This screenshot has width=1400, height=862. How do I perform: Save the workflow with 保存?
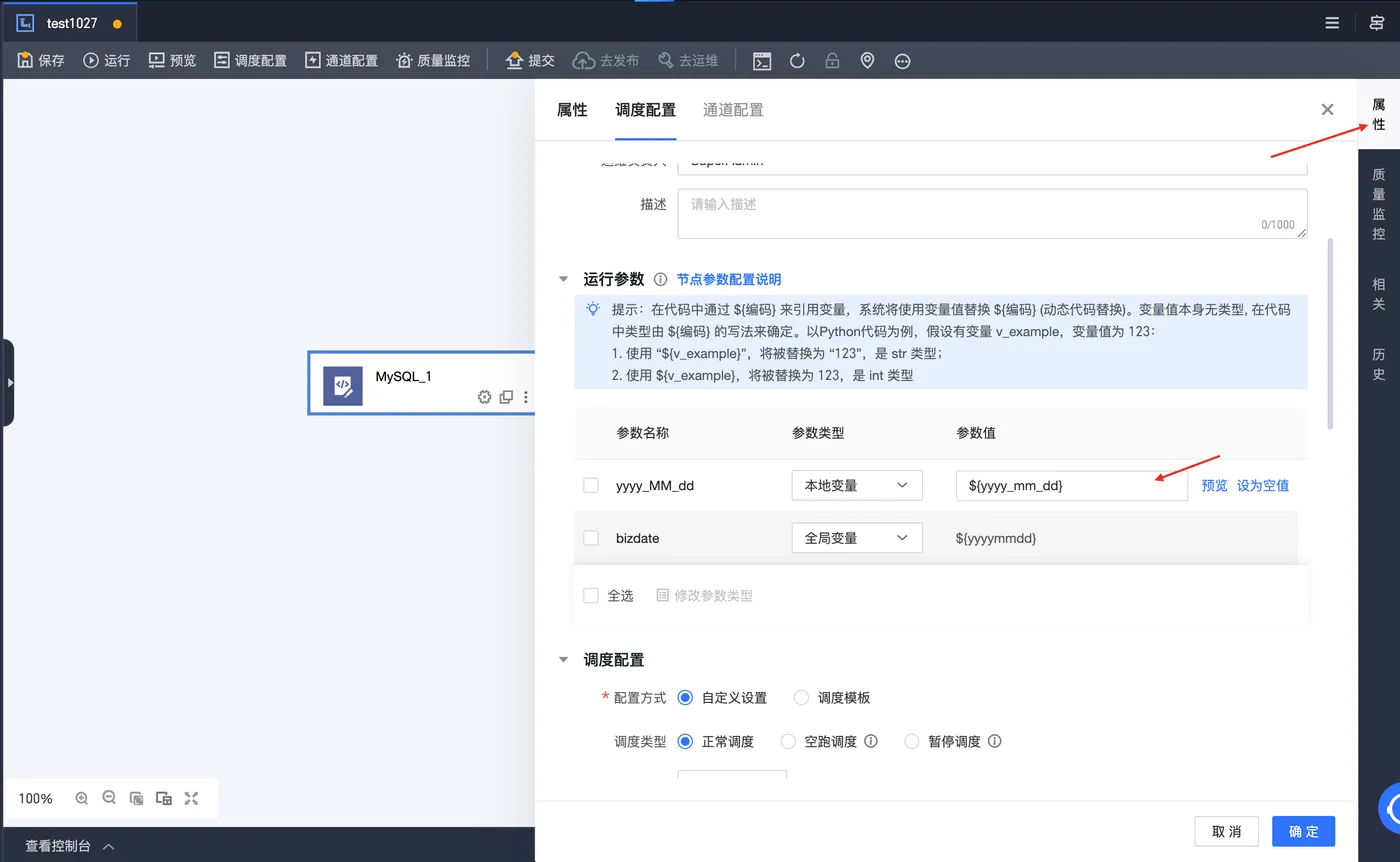pos(41,60)
